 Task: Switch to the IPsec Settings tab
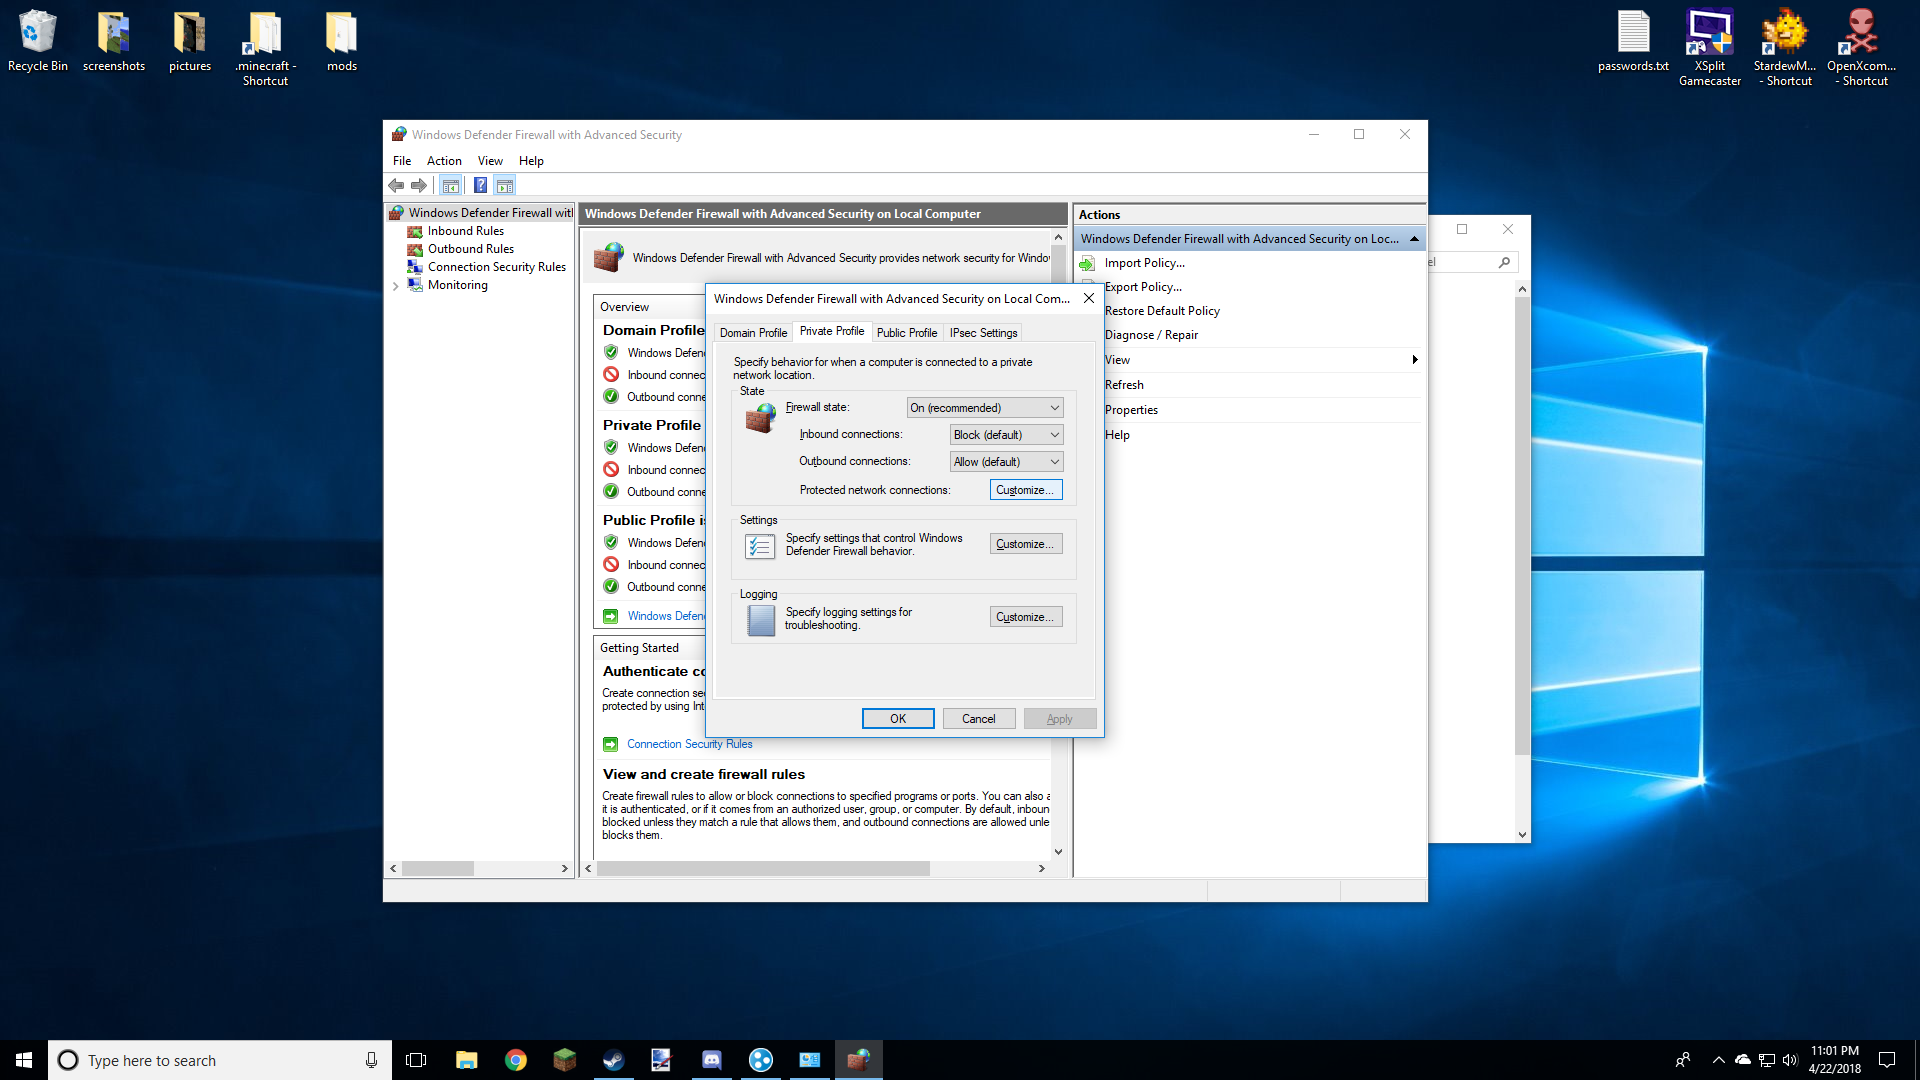[x=983, y=333]
